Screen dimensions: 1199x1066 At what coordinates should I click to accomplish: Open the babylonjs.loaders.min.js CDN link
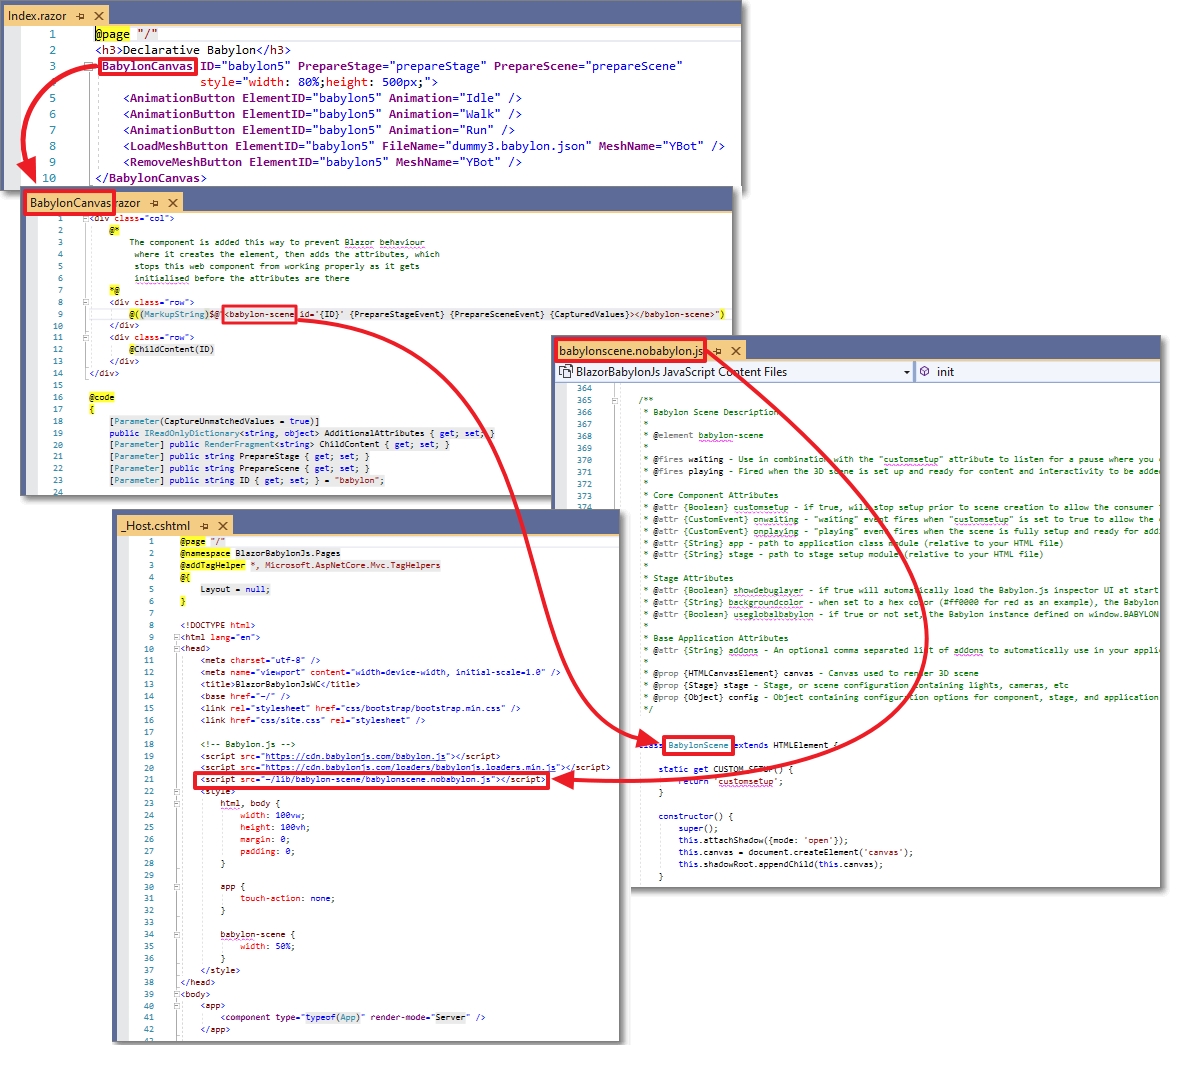click(410, 768)
